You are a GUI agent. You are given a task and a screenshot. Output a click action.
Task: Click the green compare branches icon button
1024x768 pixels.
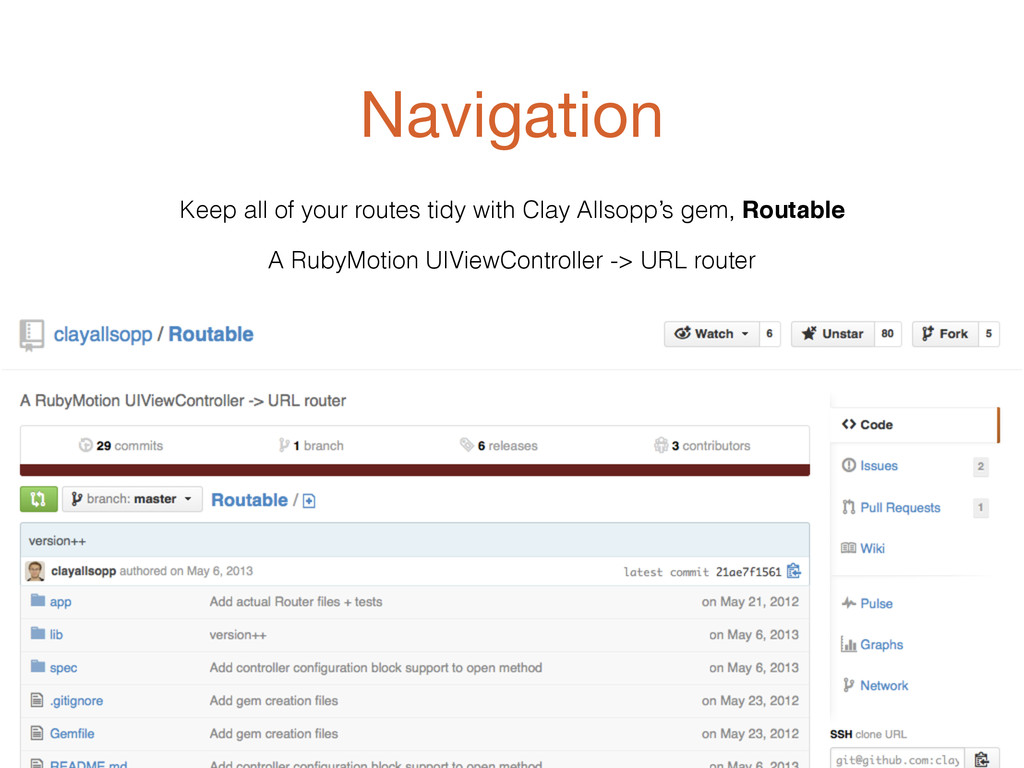click(39, 500)
